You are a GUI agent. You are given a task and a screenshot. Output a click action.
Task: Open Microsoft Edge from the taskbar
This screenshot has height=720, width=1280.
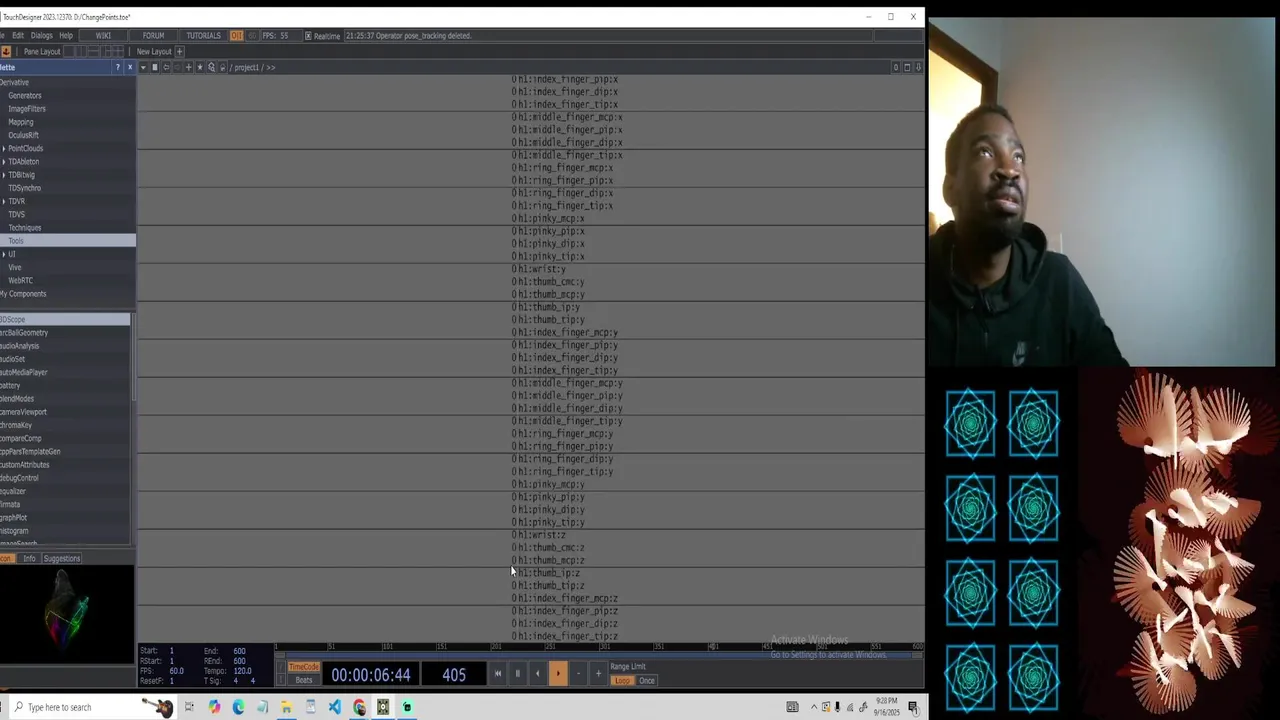238,707
